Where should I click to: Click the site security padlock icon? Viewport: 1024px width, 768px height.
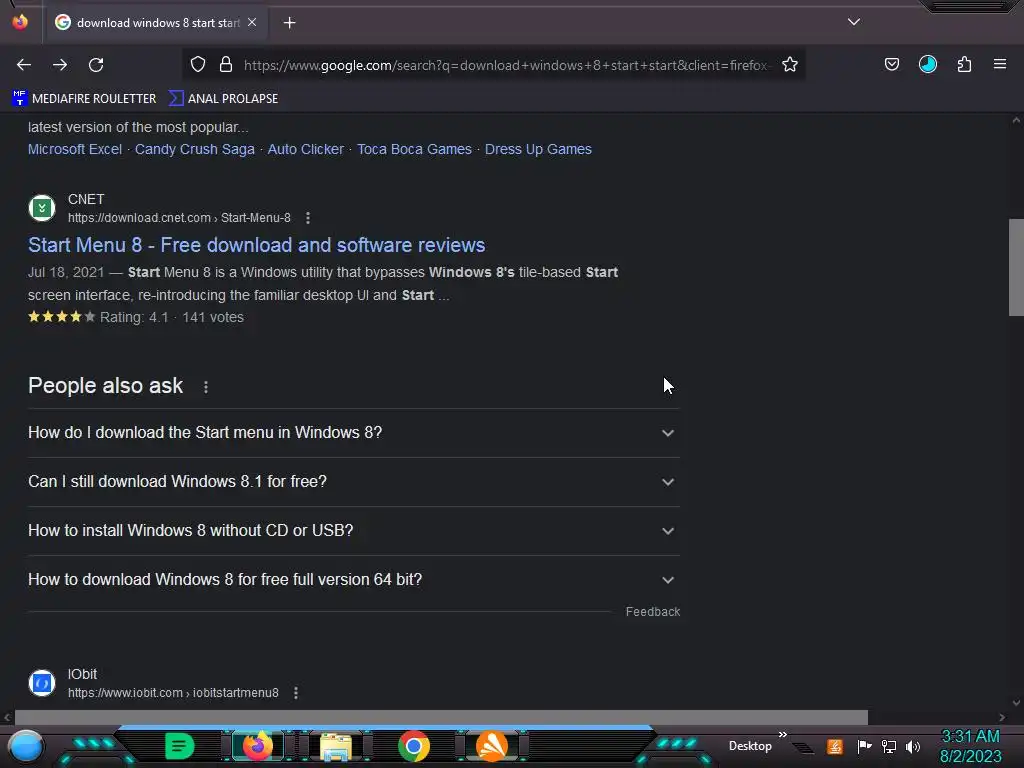pyautogui.click(x=226, y=65)
